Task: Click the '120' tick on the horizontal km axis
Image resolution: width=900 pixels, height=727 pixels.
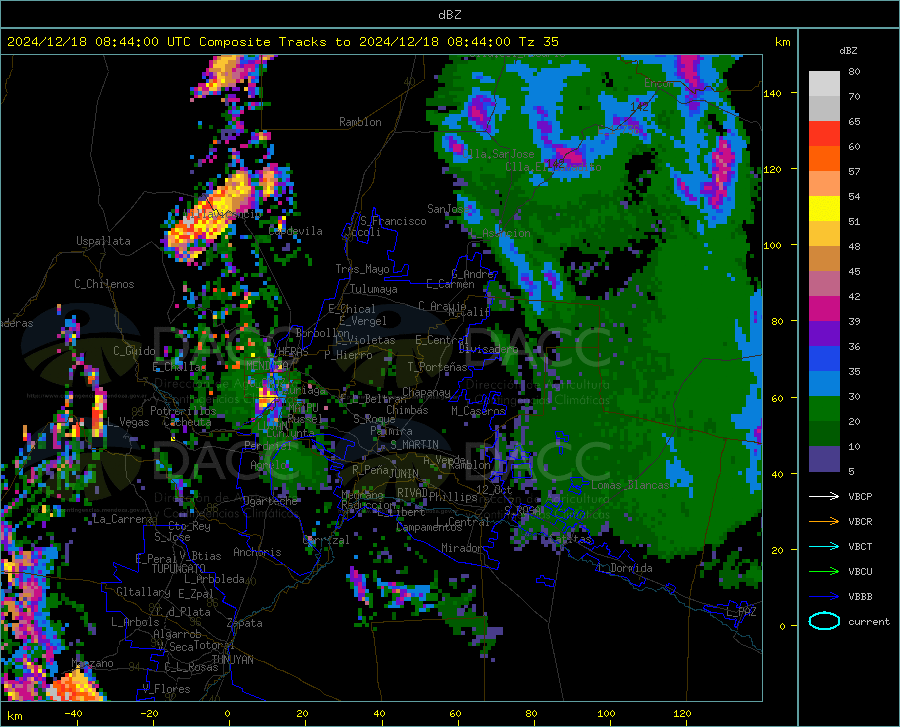Action: [x=682, y=713]
